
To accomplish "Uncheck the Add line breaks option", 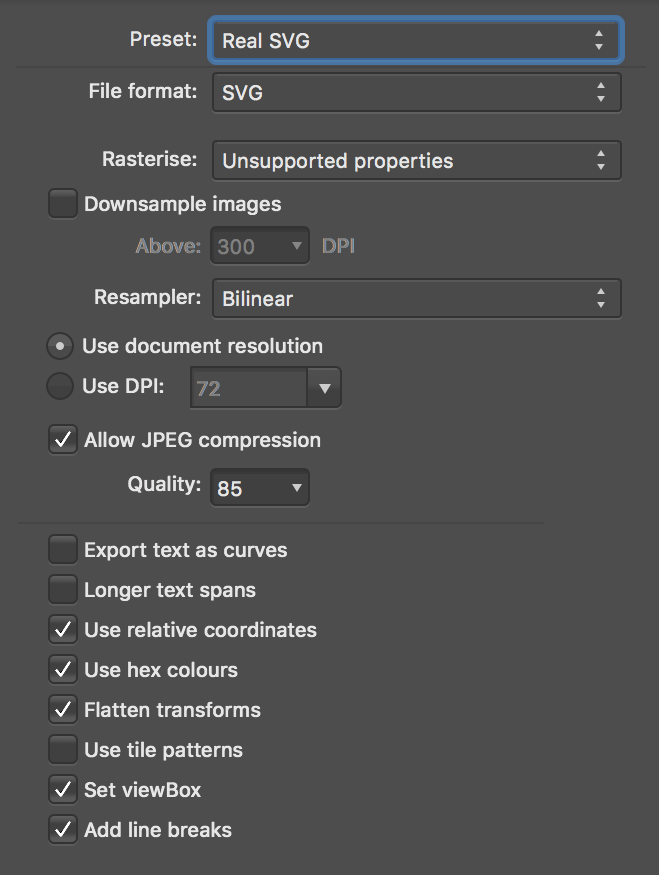I will 63,830.
